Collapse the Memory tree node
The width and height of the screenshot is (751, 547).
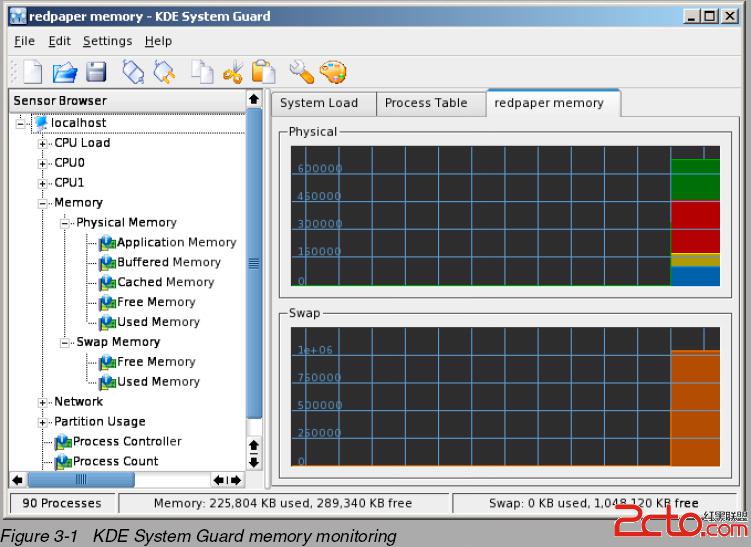[43, 204]
